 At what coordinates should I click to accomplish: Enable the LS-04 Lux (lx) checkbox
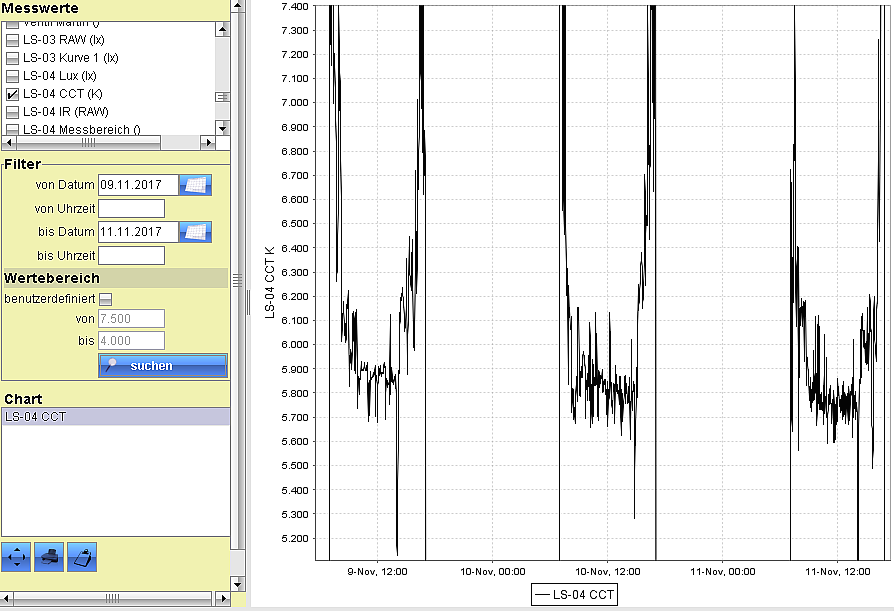click(13, 76)
